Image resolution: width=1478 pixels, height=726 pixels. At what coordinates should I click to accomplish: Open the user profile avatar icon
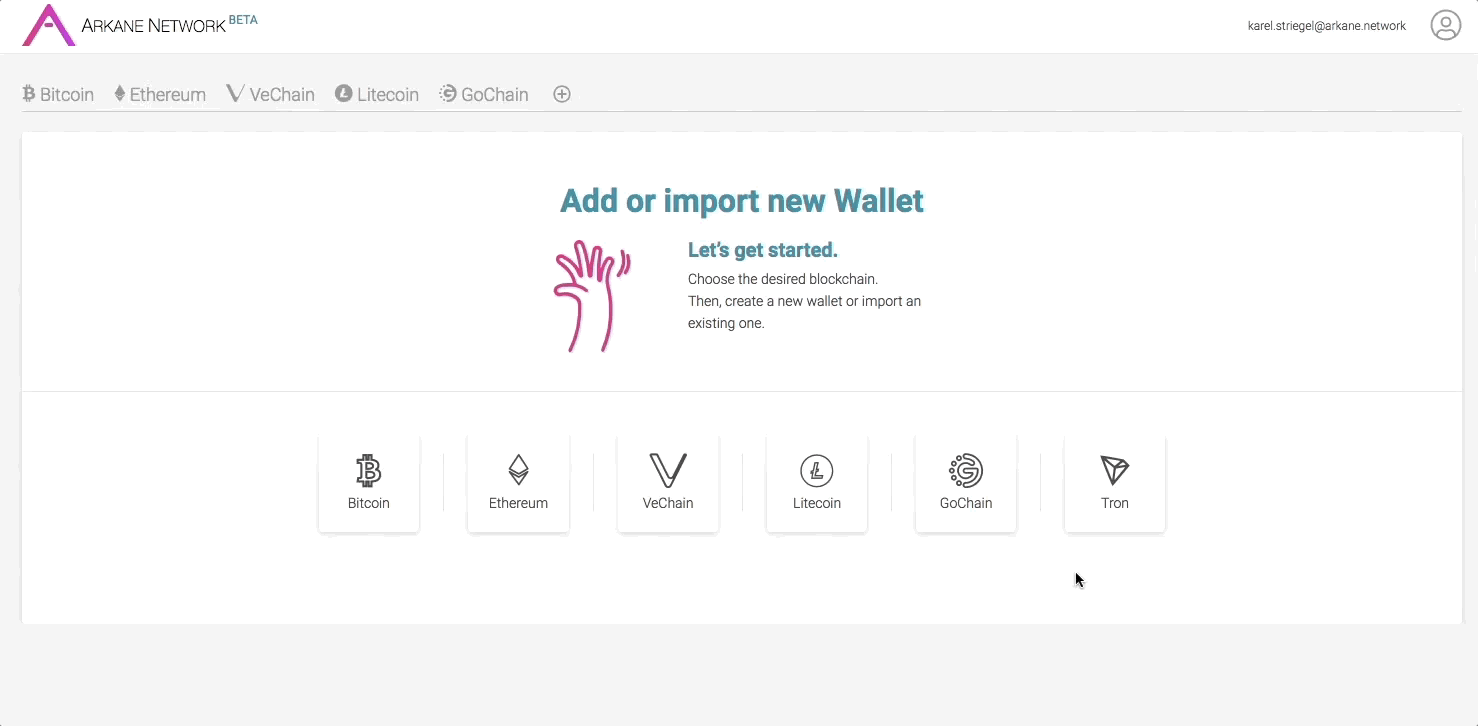1445,25
